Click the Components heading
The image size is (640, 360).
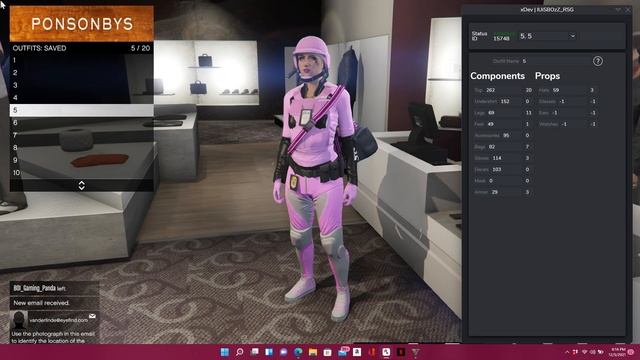(x=497, y=76)
